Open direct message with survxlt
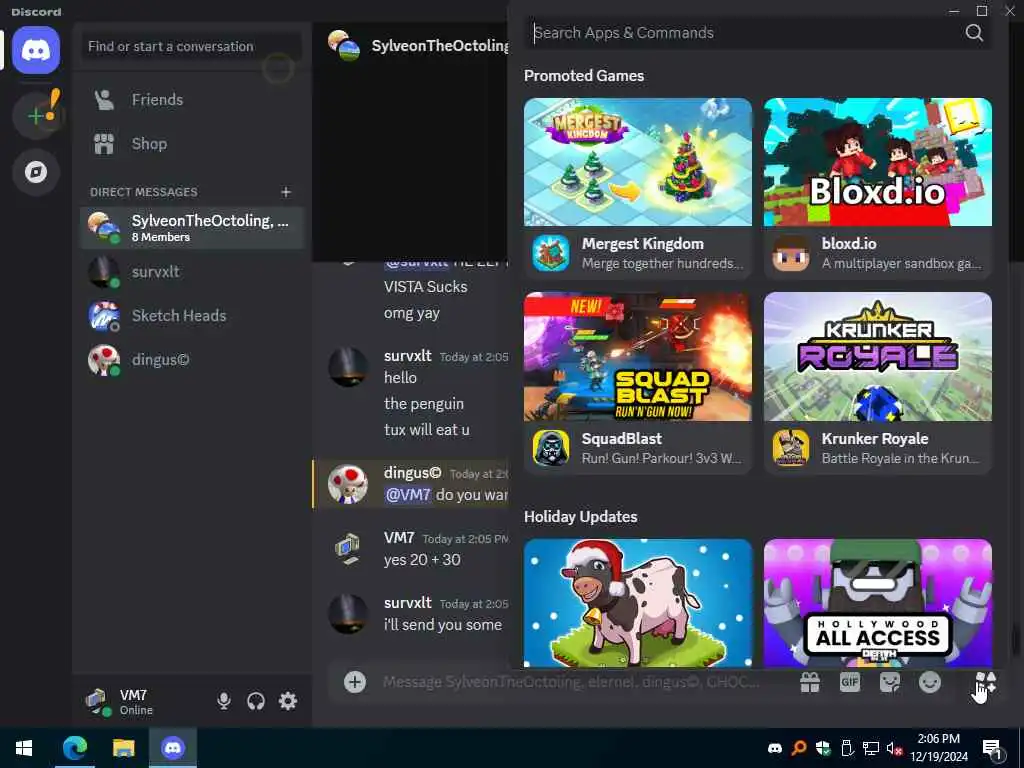This screenshot has height=768, width=1024. (192, 272)
